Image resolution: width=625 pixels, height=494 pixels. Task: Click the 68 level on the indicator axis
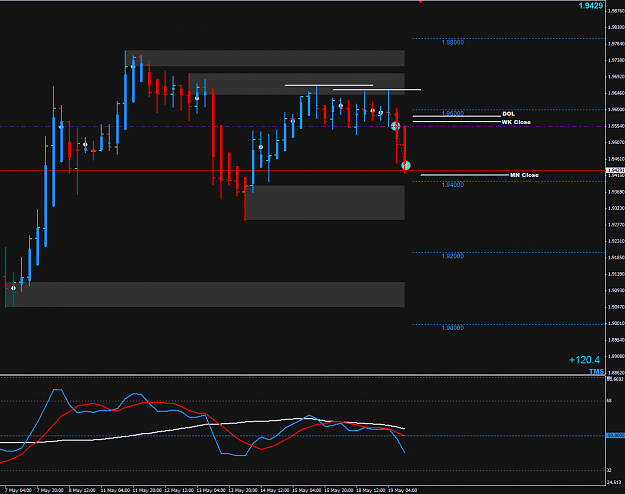pyautogui.click(x=609, y=401)
